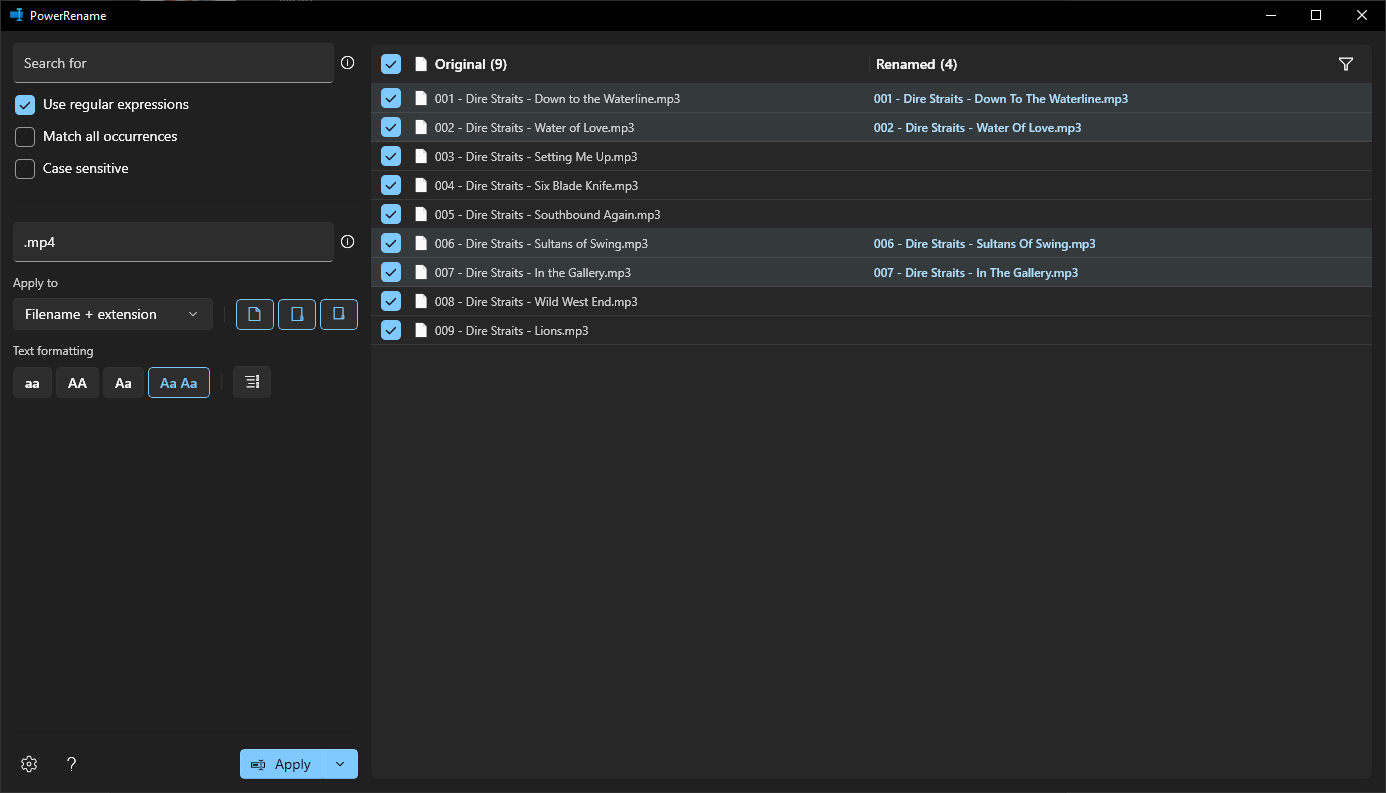Viewport: 1386px width, 793px height.
Task: Click PowerRename app icon in title bar
Action: [16, 15]
